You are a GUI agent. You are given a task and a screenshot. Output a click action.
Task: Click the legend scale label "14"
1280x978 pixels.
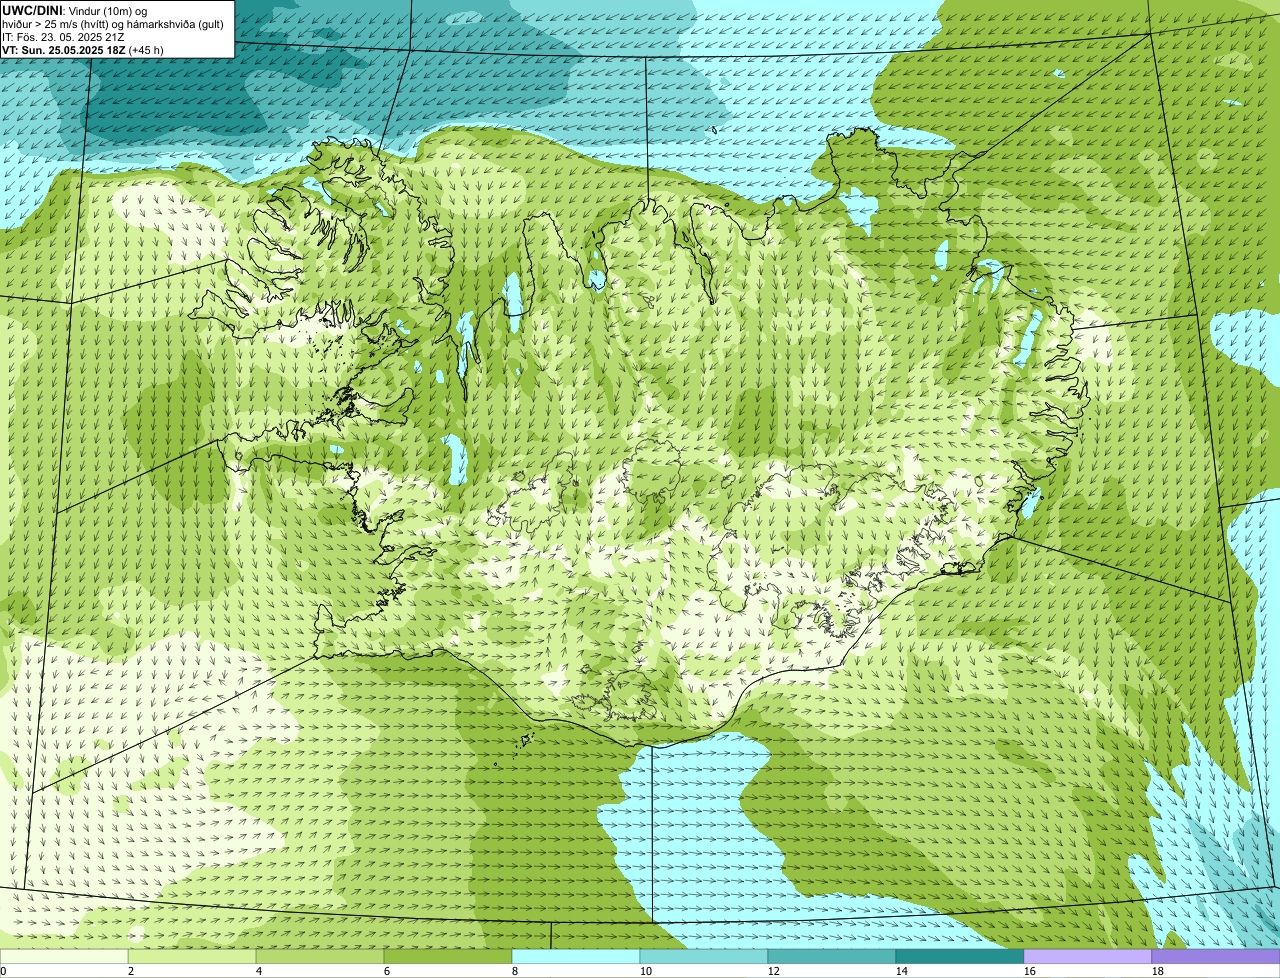click(902, 971)
